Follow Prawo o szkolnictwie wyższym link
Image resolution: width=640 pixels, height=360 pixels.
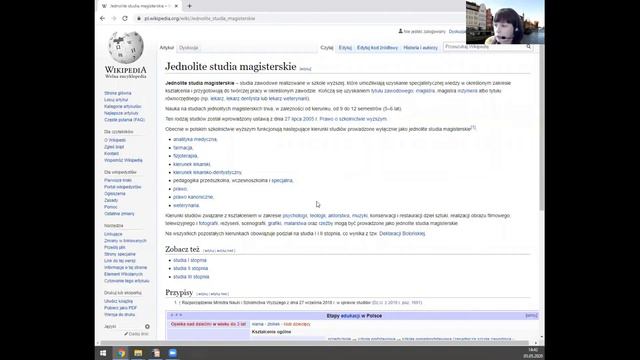[353, 119]
